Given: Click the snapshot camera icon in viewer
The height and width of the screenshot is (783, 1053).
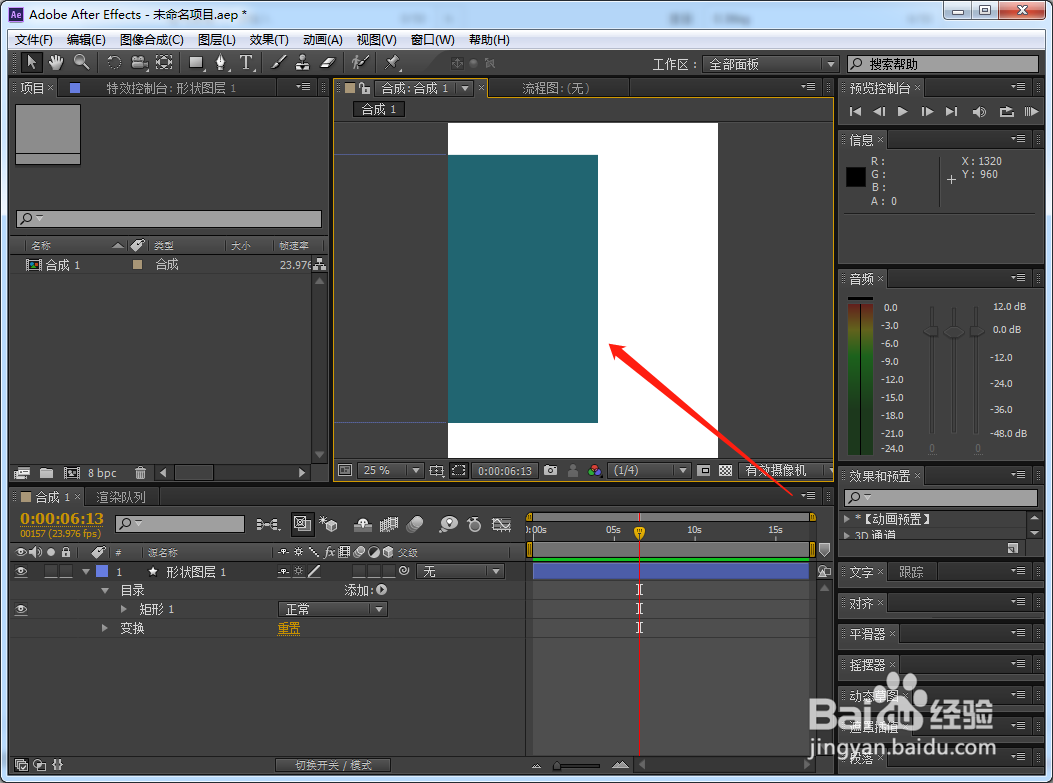Looking at the screenshot, I should [x=551, y=471].
